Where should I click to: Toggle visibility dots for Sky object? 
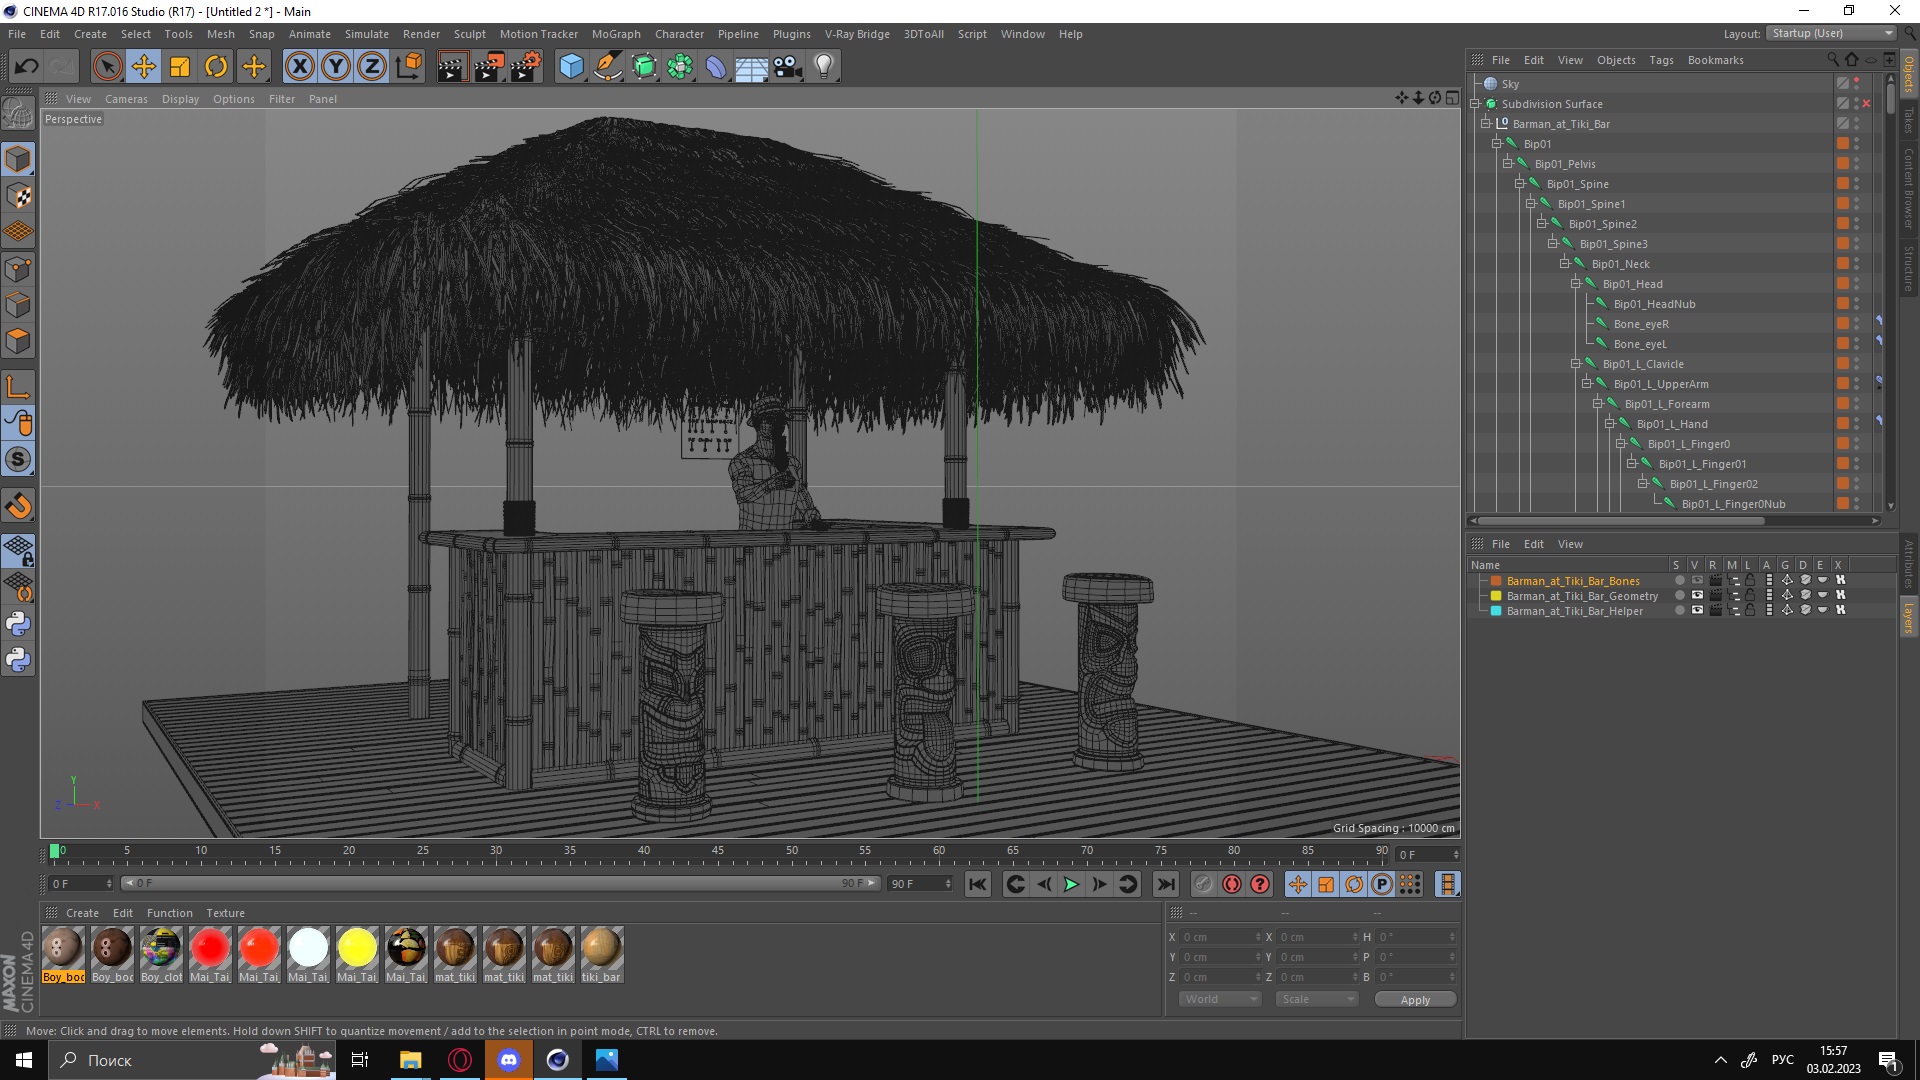click(1857, 84)
